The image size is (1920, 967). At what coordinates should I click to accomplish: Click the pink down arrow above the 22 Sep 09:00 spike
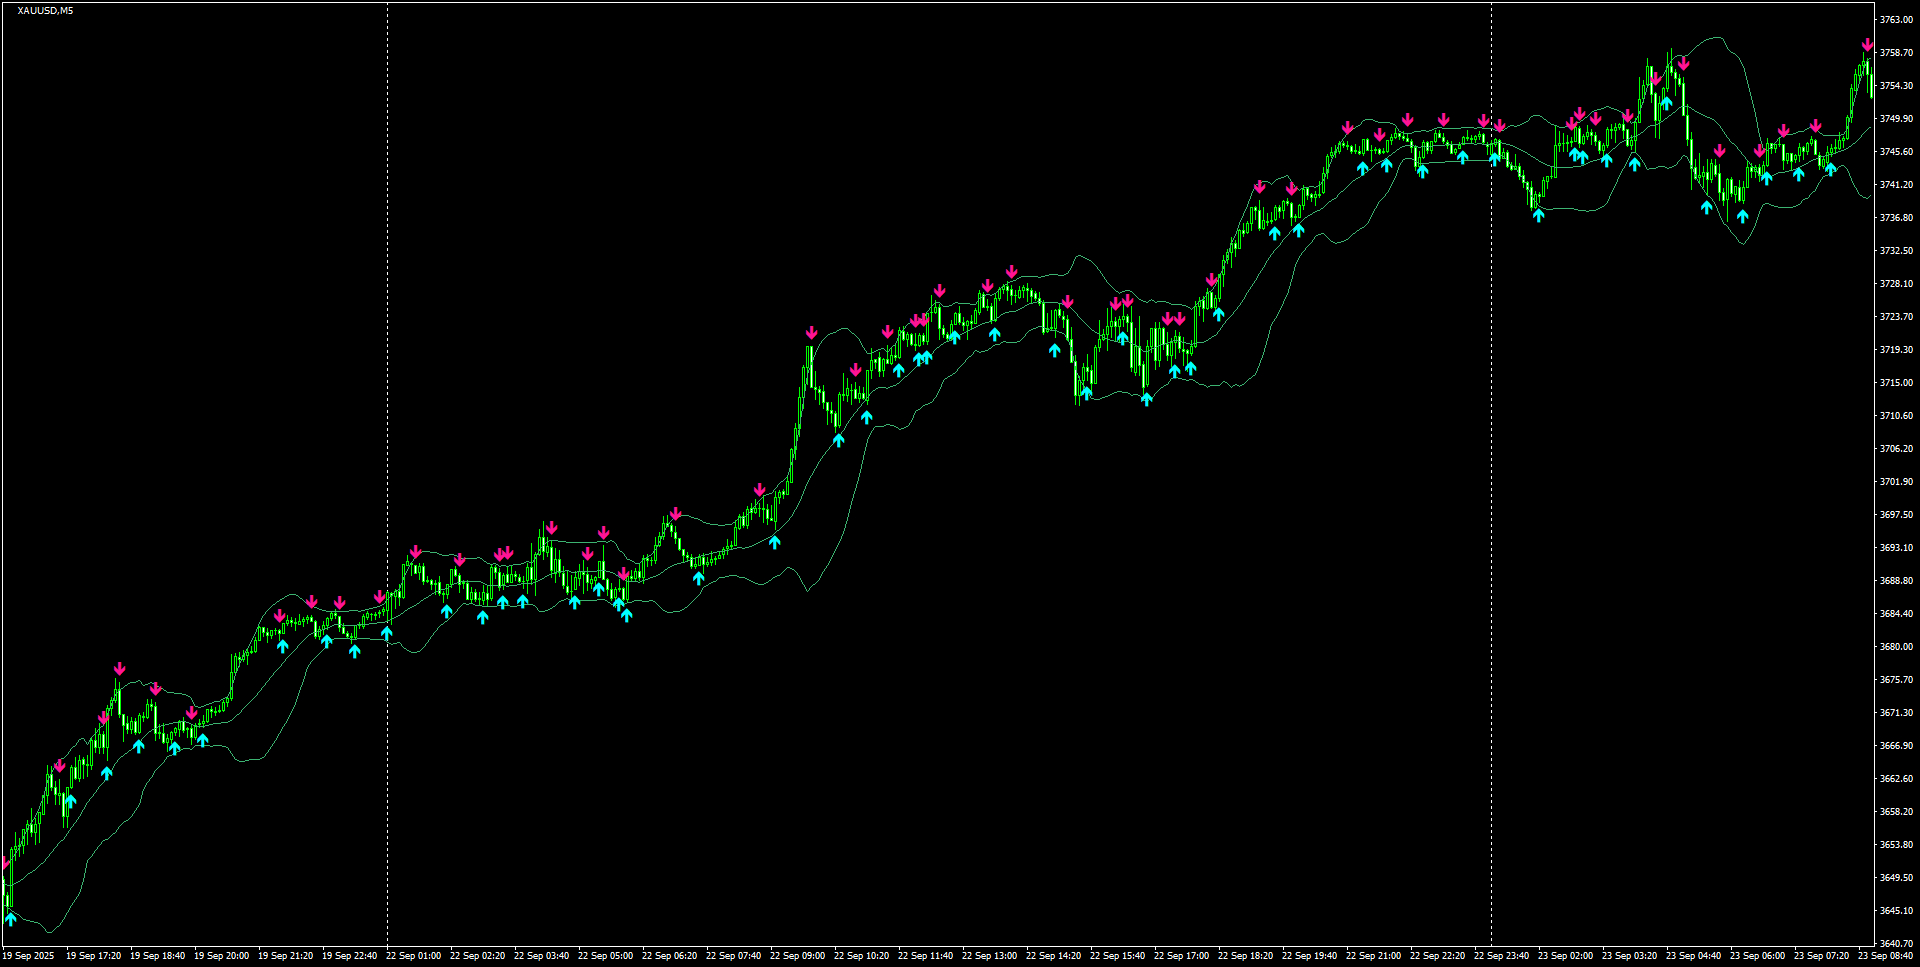(811, 331)
